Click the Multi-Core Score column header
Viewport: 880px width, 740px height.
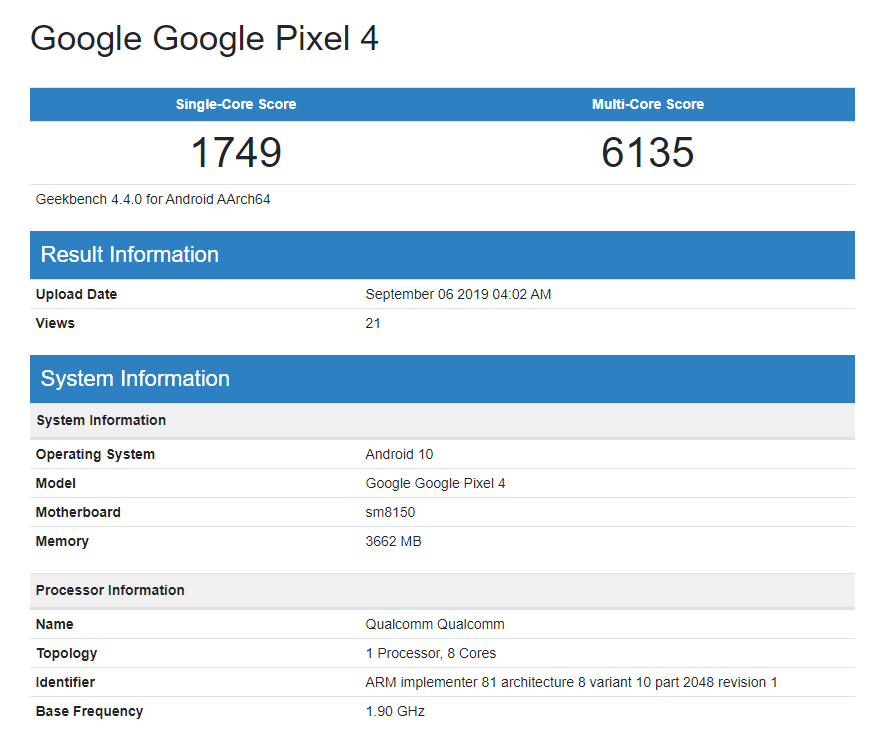648,104
